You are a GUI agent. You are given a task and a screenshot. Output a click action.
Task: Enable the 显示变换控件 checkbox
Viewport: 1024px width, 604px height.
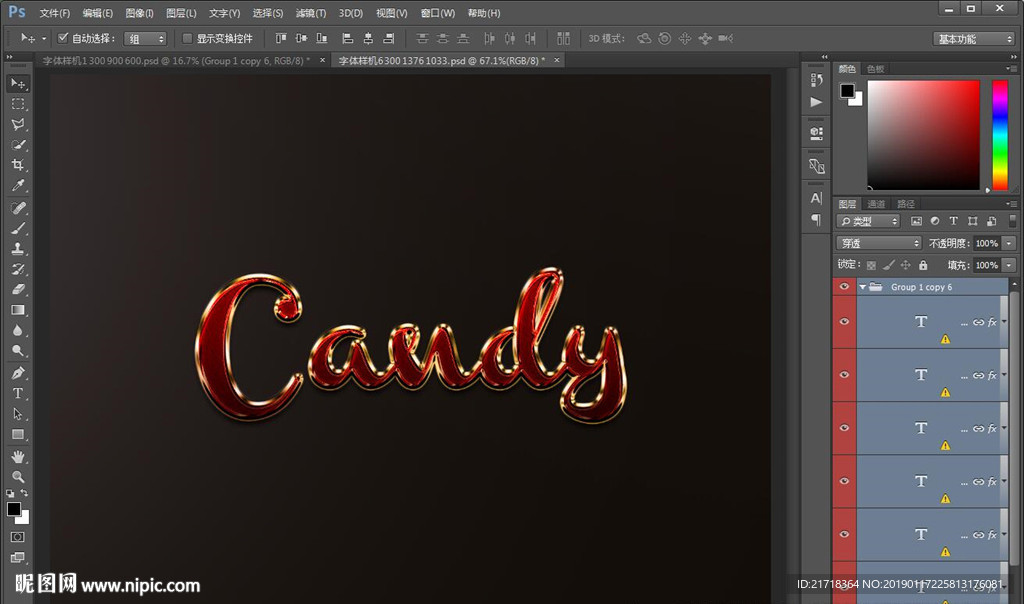(x=187, y=38)
